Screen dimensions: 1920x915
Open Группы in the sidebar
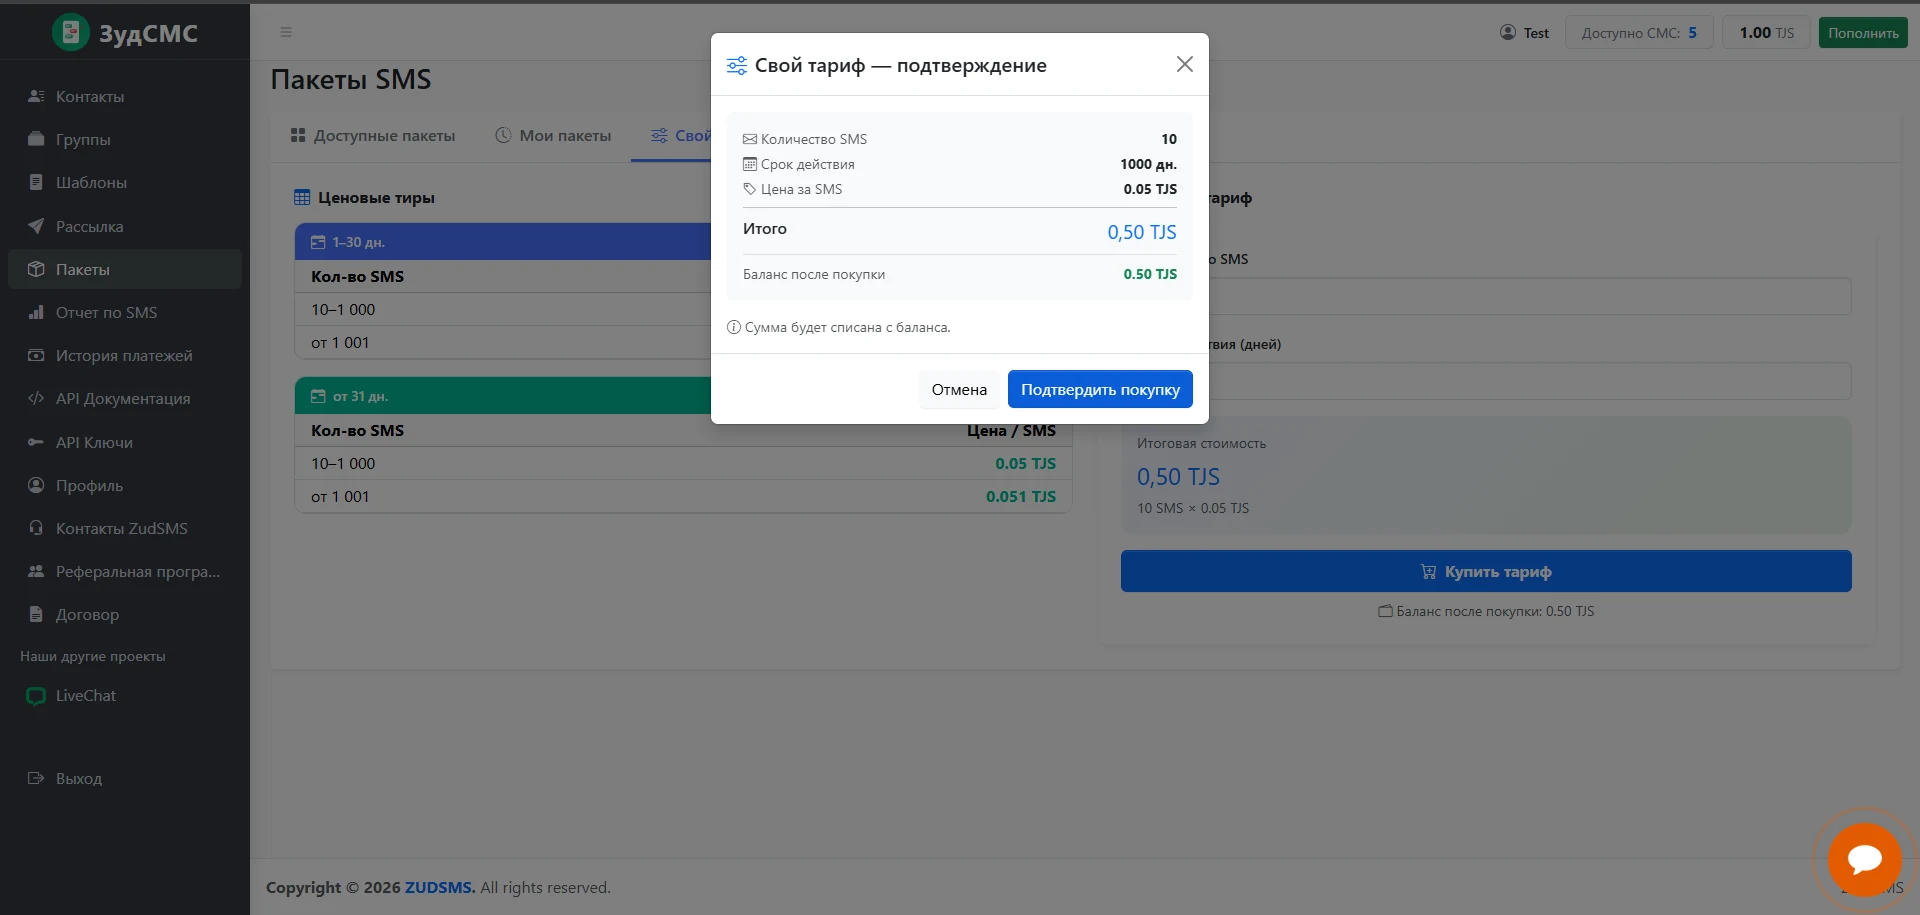(x=125, y=139)
